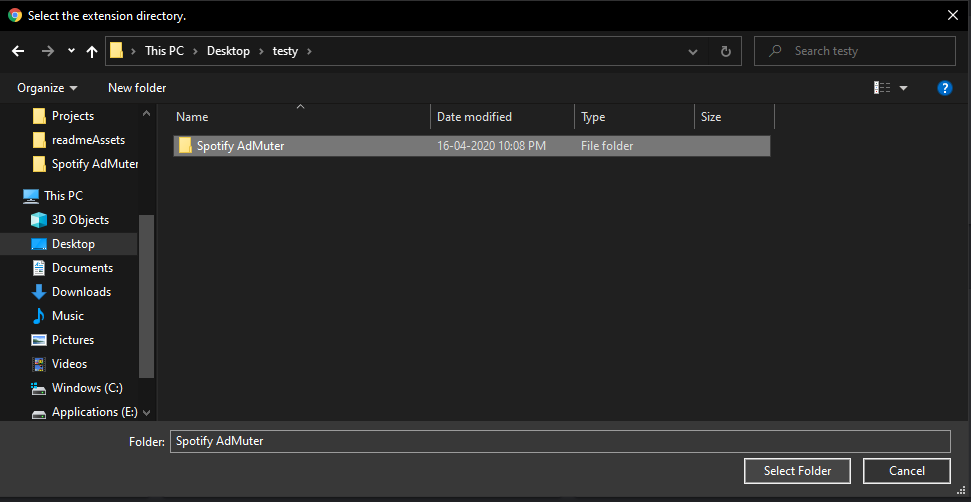The width and height of the screenshot is (971, 502).
Task: Click the Search testy field
Action: point(855,51)
